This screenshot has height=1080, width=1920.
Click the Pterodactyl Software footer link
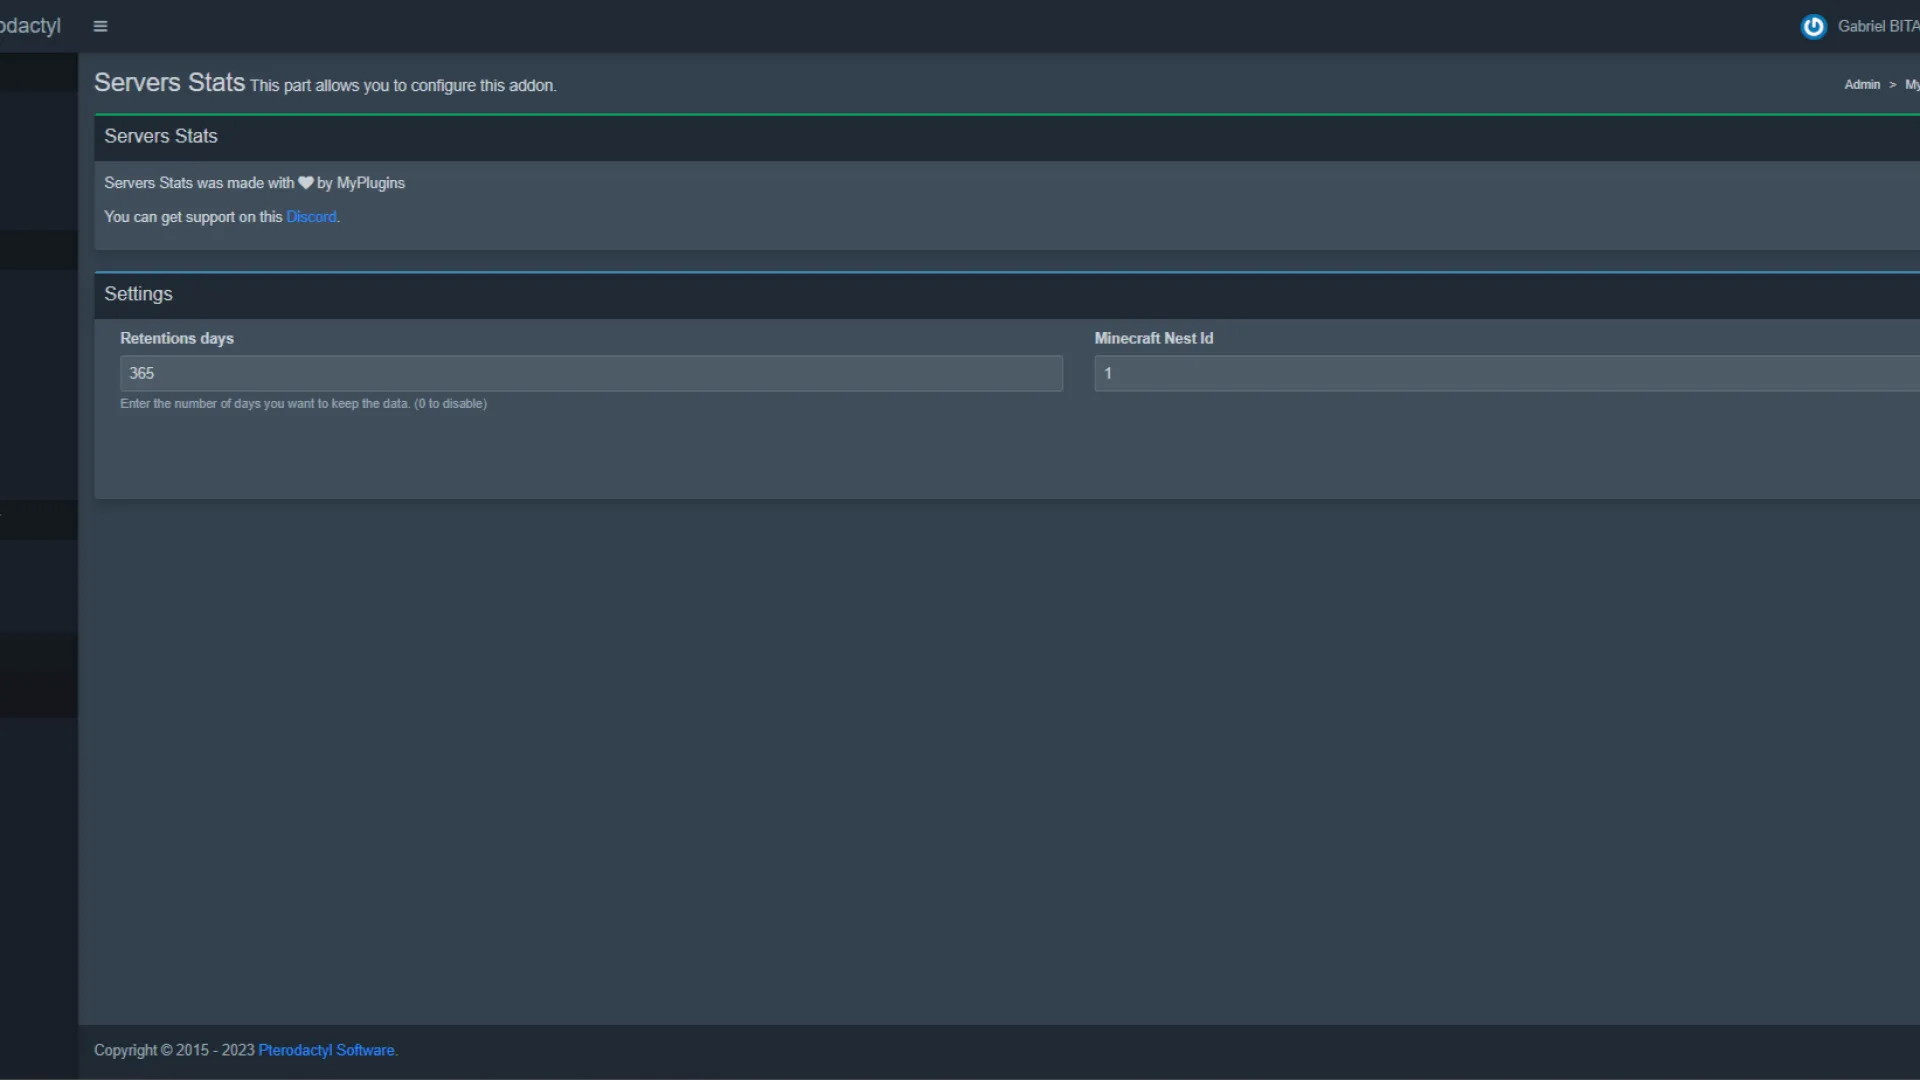pos(325,1050)
